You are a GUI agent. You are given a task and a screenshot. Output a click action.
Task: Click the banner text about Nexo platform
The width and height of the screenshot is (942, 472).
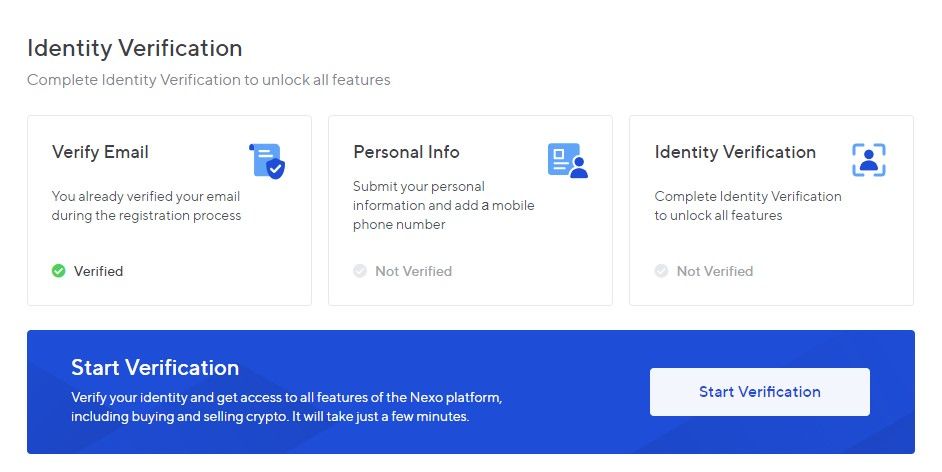point(287,407)
